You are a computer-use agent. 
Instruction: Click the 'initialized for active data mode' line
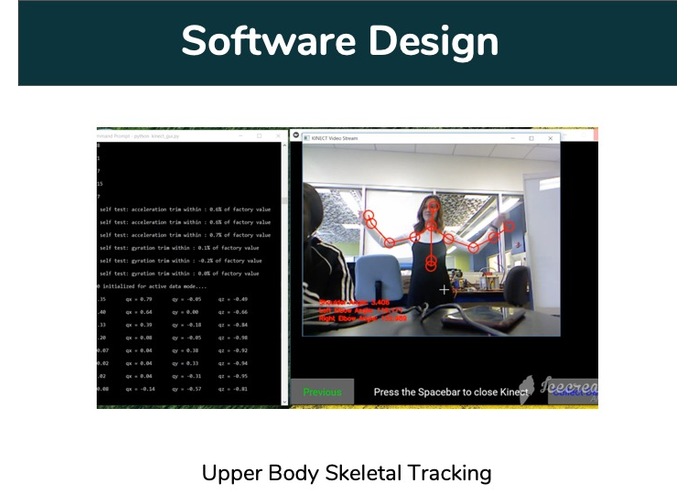click(x=152, y=286)
